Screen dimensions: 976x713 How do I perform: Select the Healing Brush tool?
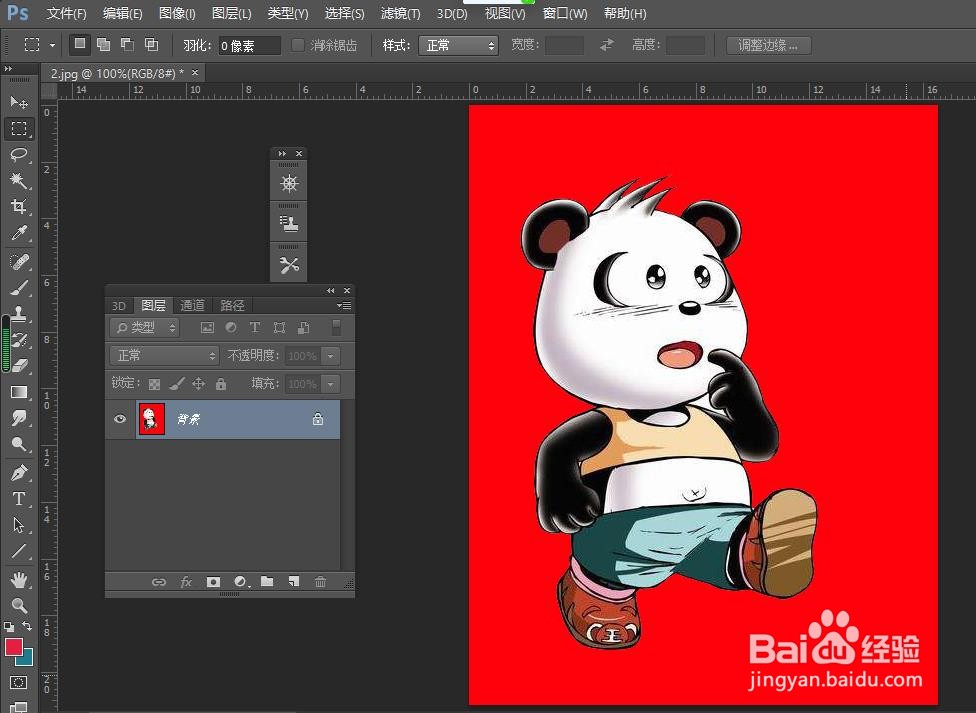click(x=19, y=262)
